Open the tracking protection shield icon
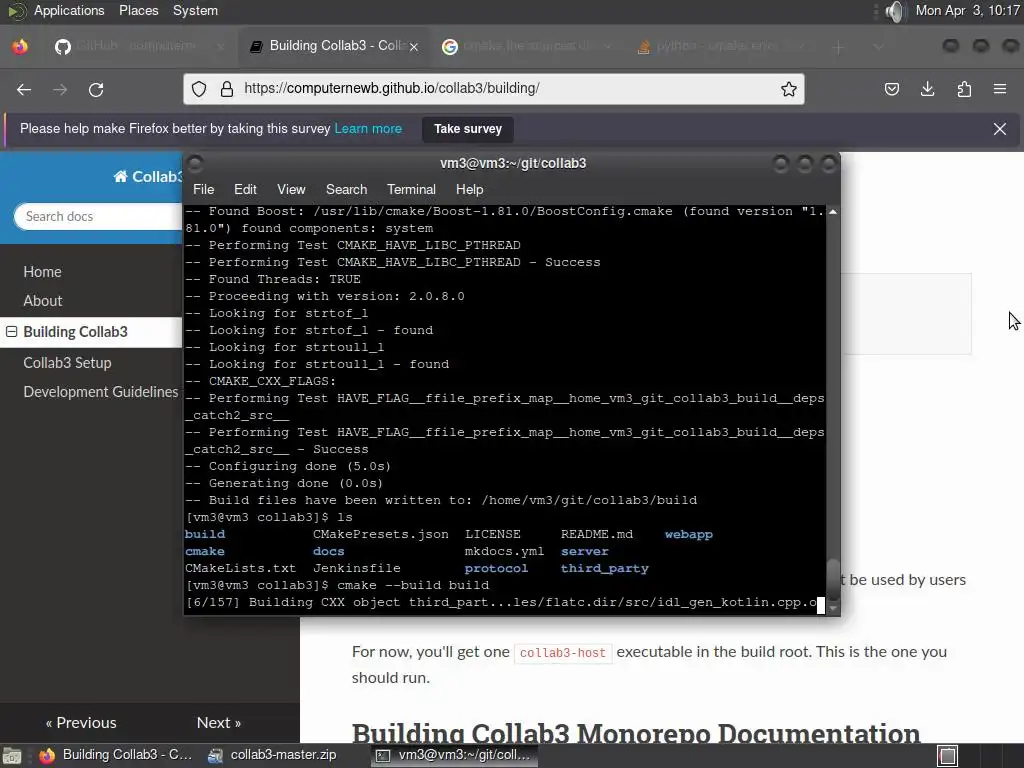 click(199, 89)
